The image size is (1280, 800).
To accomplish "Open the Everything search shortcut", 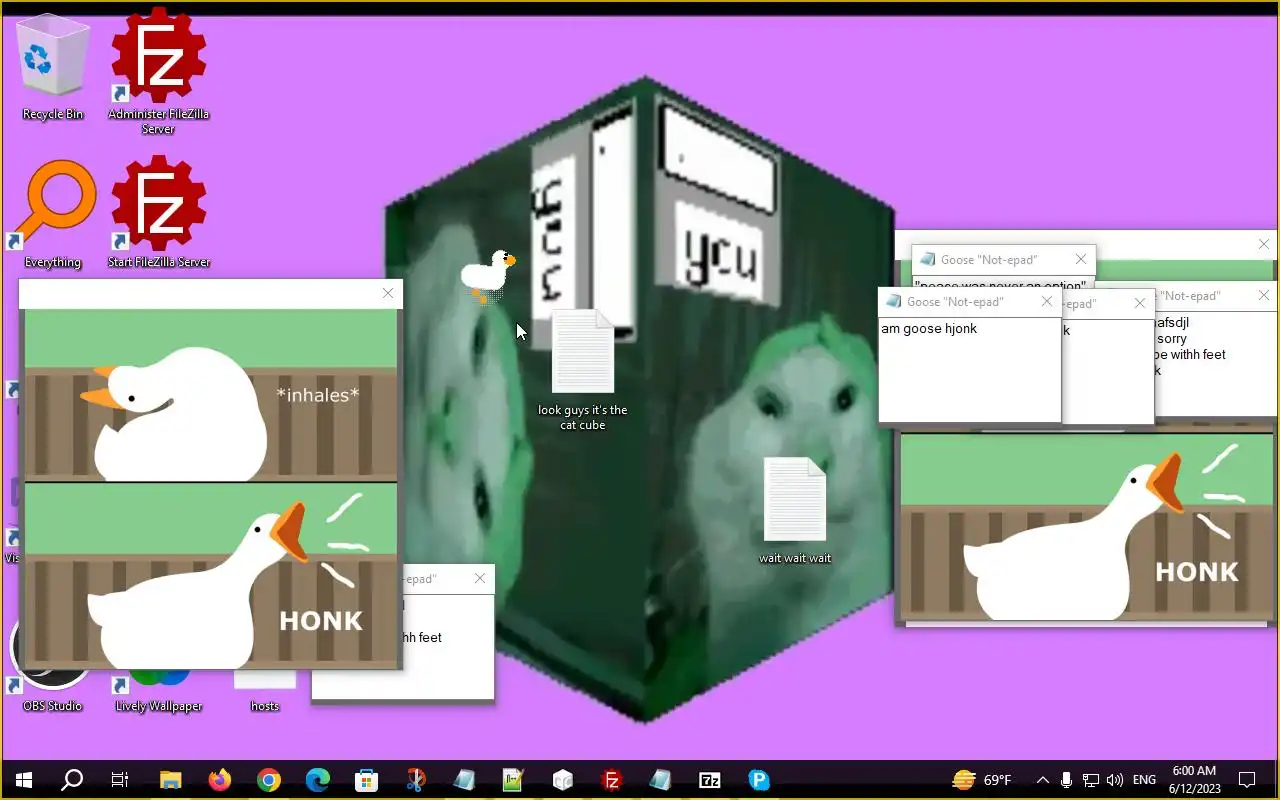I will pyautogui.click(x=53, y=215).
